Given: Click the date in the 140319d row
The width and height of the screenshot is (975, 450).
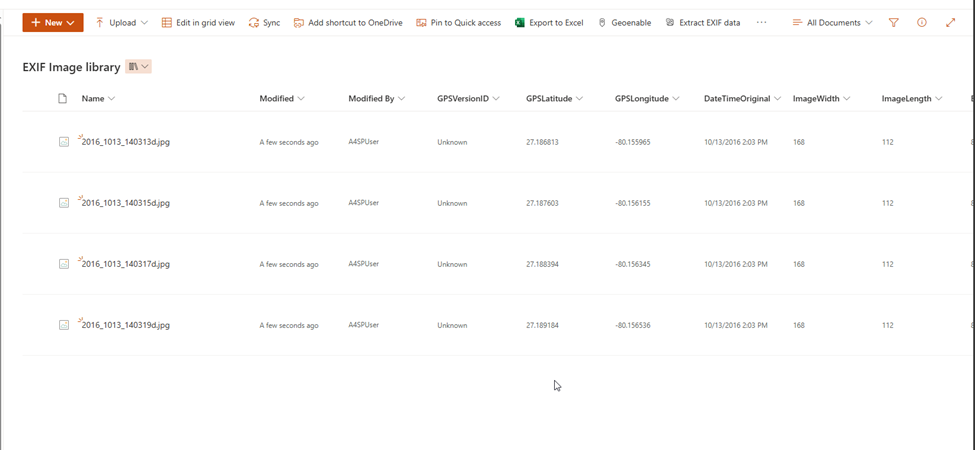Looking at the screenshot, I should (736, 325).
